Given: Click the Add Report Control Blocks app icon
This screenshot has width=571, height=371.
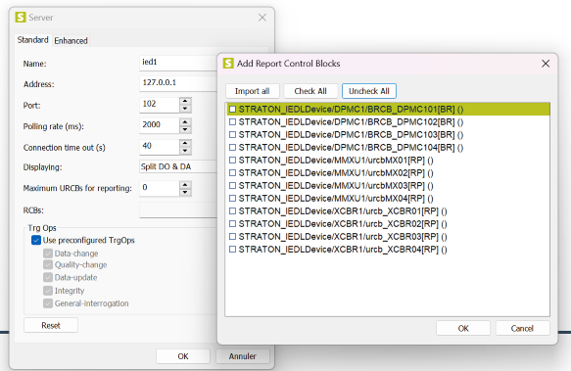Looking at the screenshot, I should pyautogui.click(x=228, y=63).
